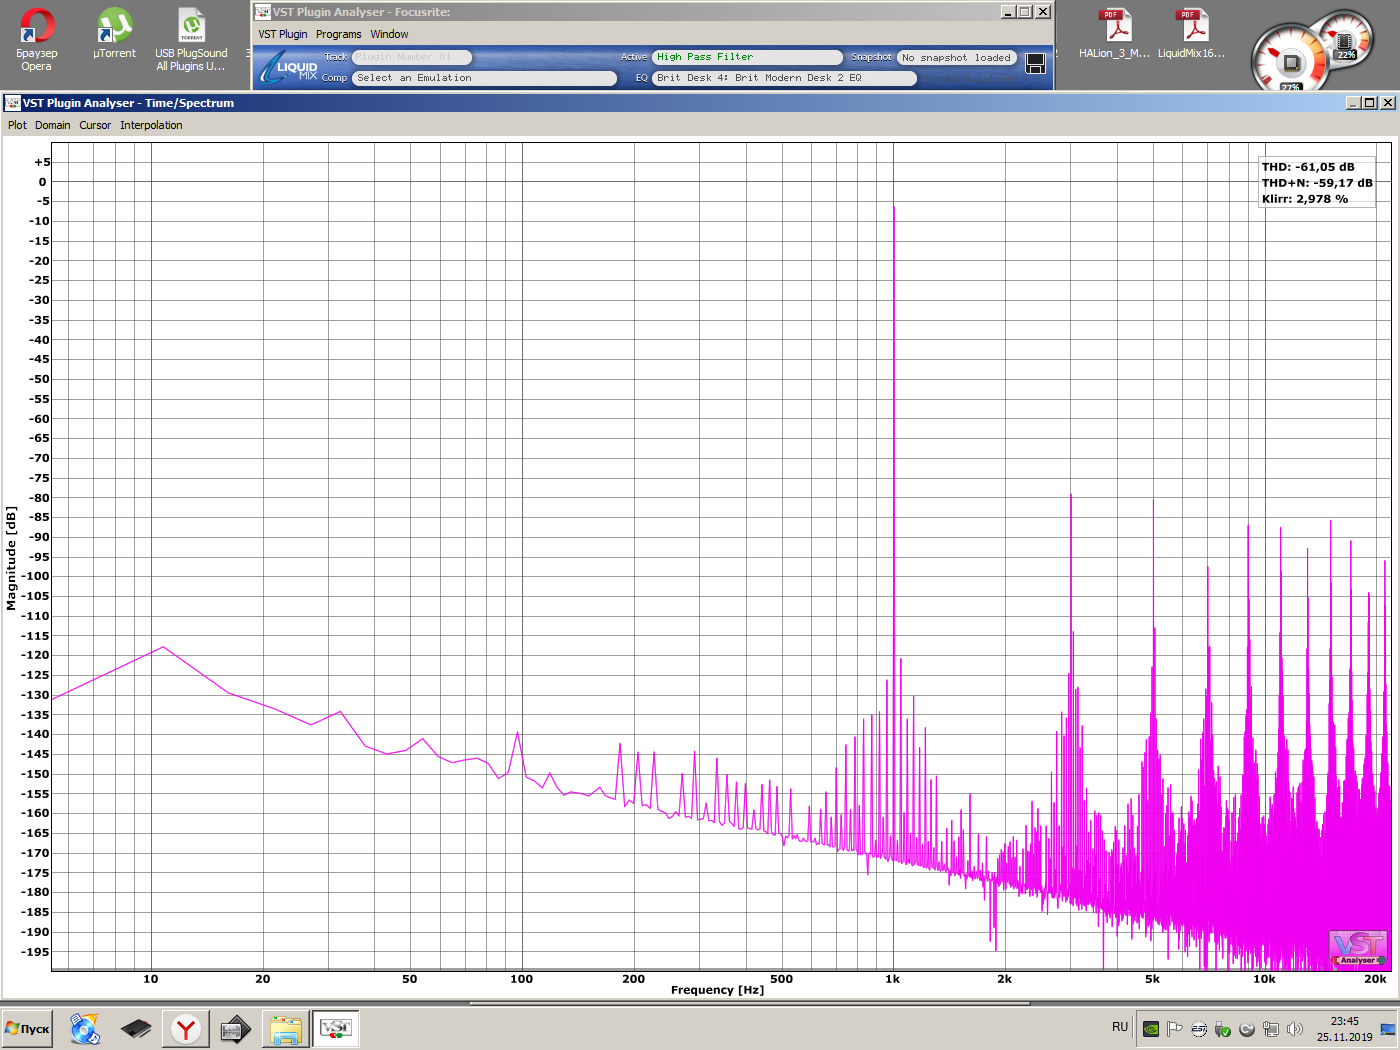Open the Comp 'Select an Emulation' dropdown

(485, 78)
